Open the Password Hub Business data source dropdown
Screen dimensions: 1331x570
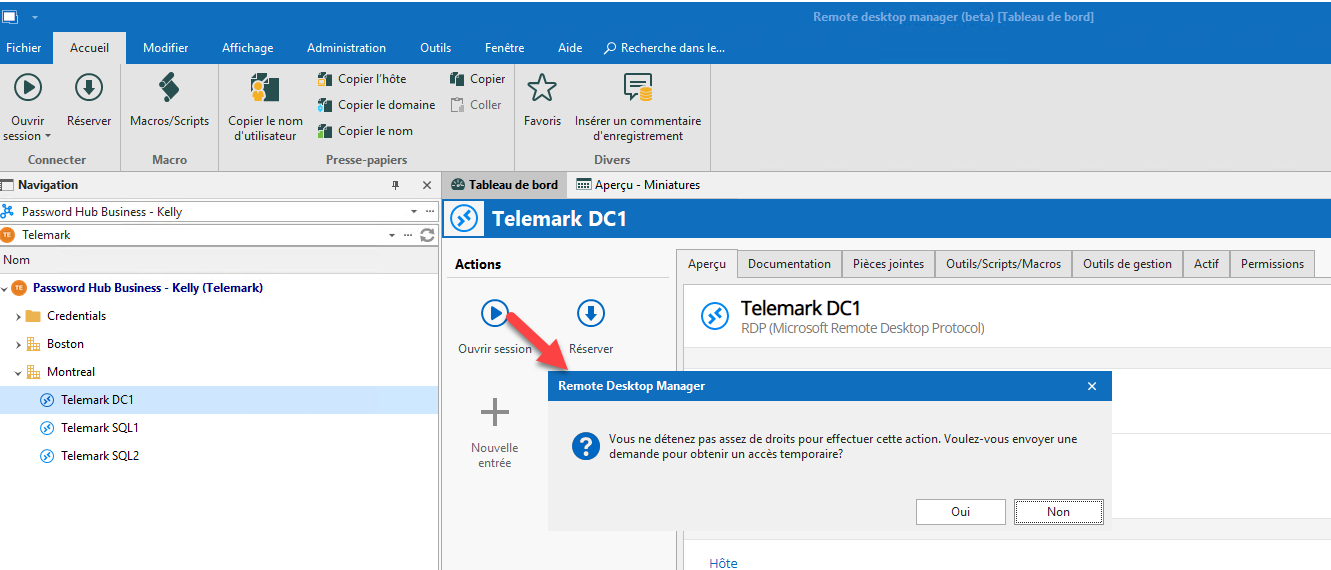(414, 212)
